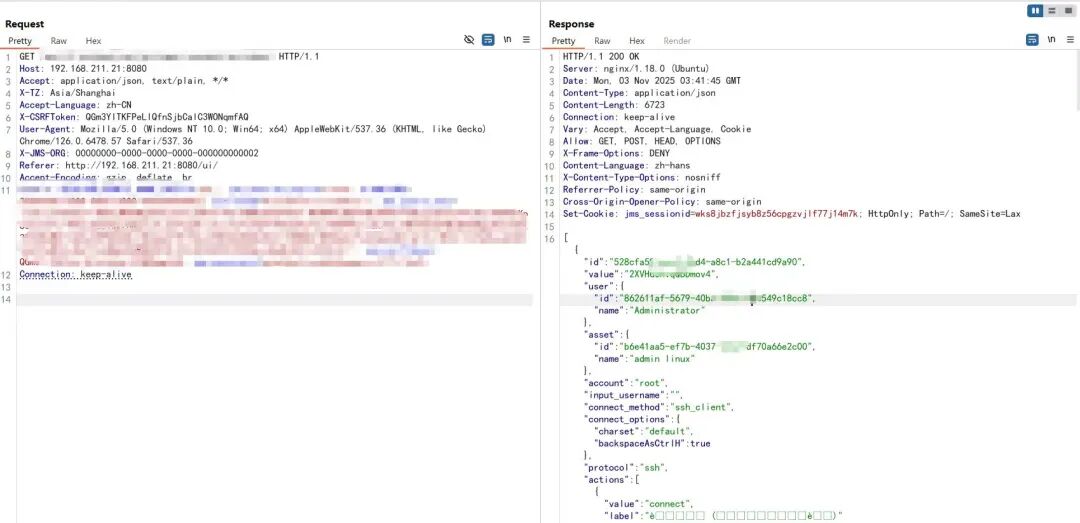Select the Raw tab in Request

(x=59, y=41)
